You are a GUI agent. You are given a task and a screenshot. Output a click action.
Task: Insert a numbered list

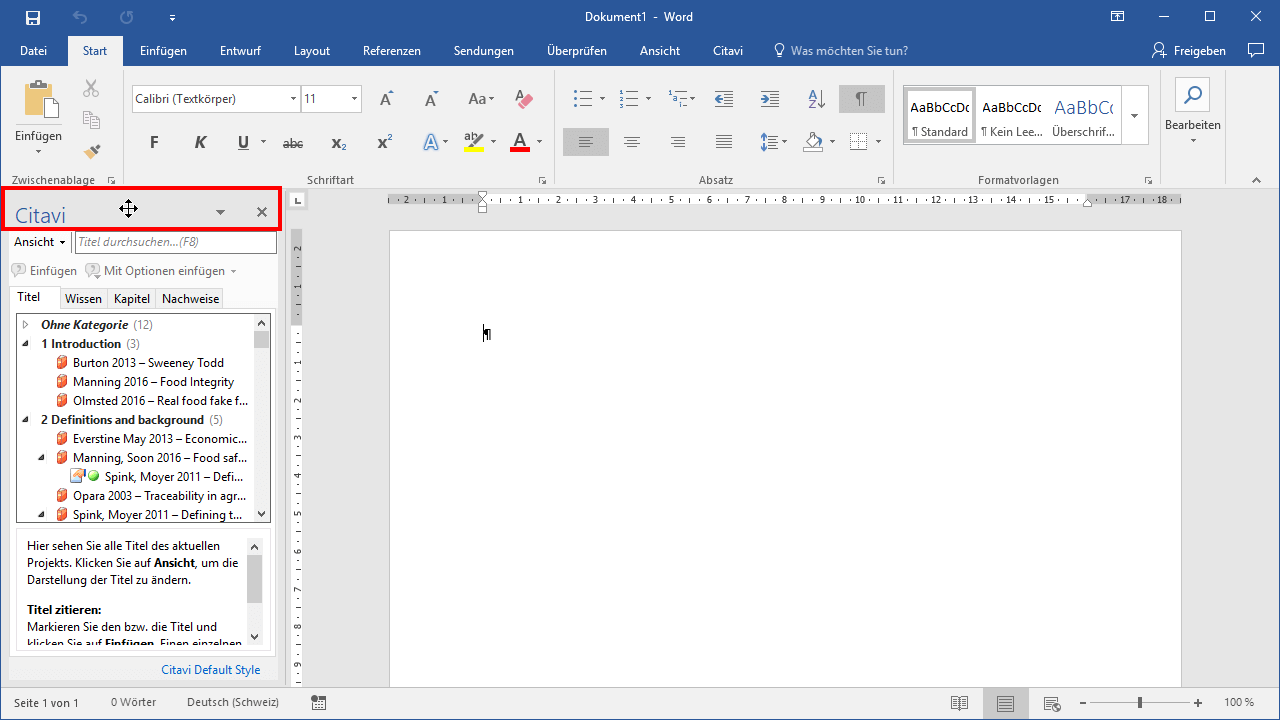629,99
